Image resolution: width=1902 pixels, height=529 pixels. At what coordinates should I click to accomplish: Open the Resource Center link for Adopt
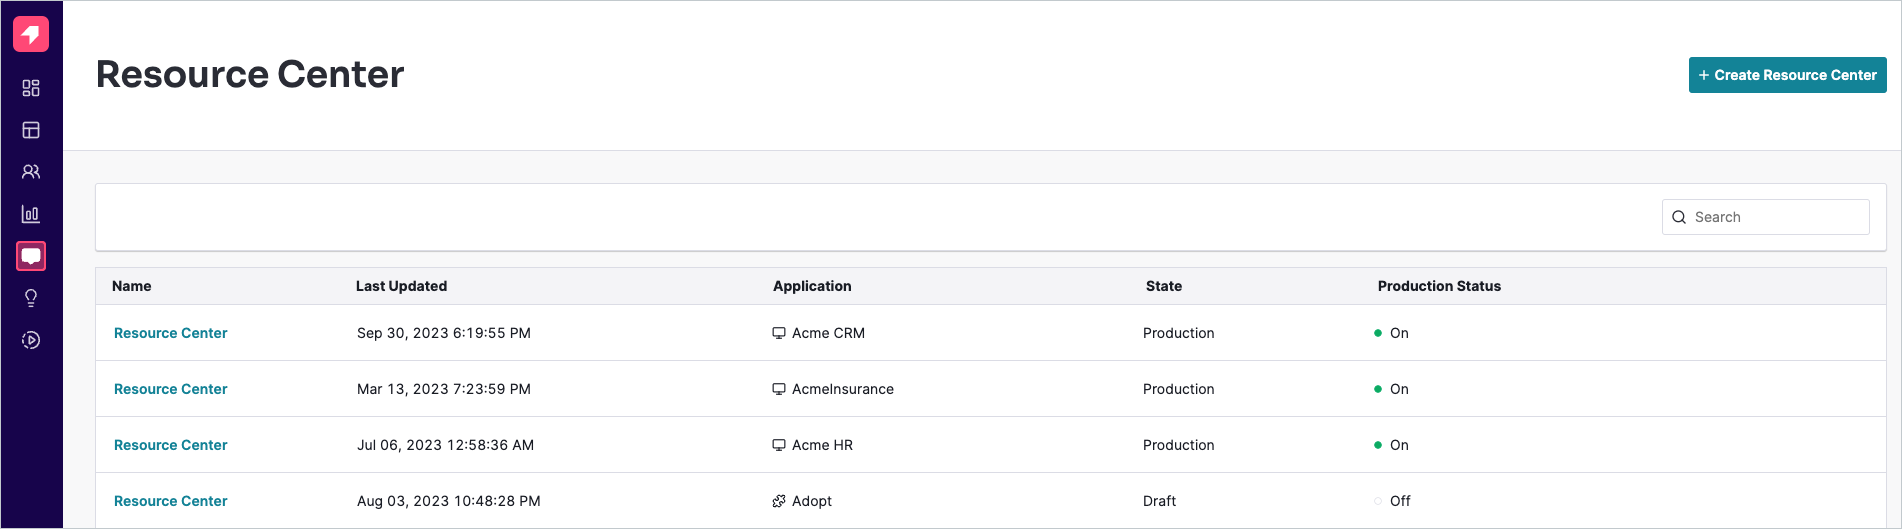[x=170, y=501]
